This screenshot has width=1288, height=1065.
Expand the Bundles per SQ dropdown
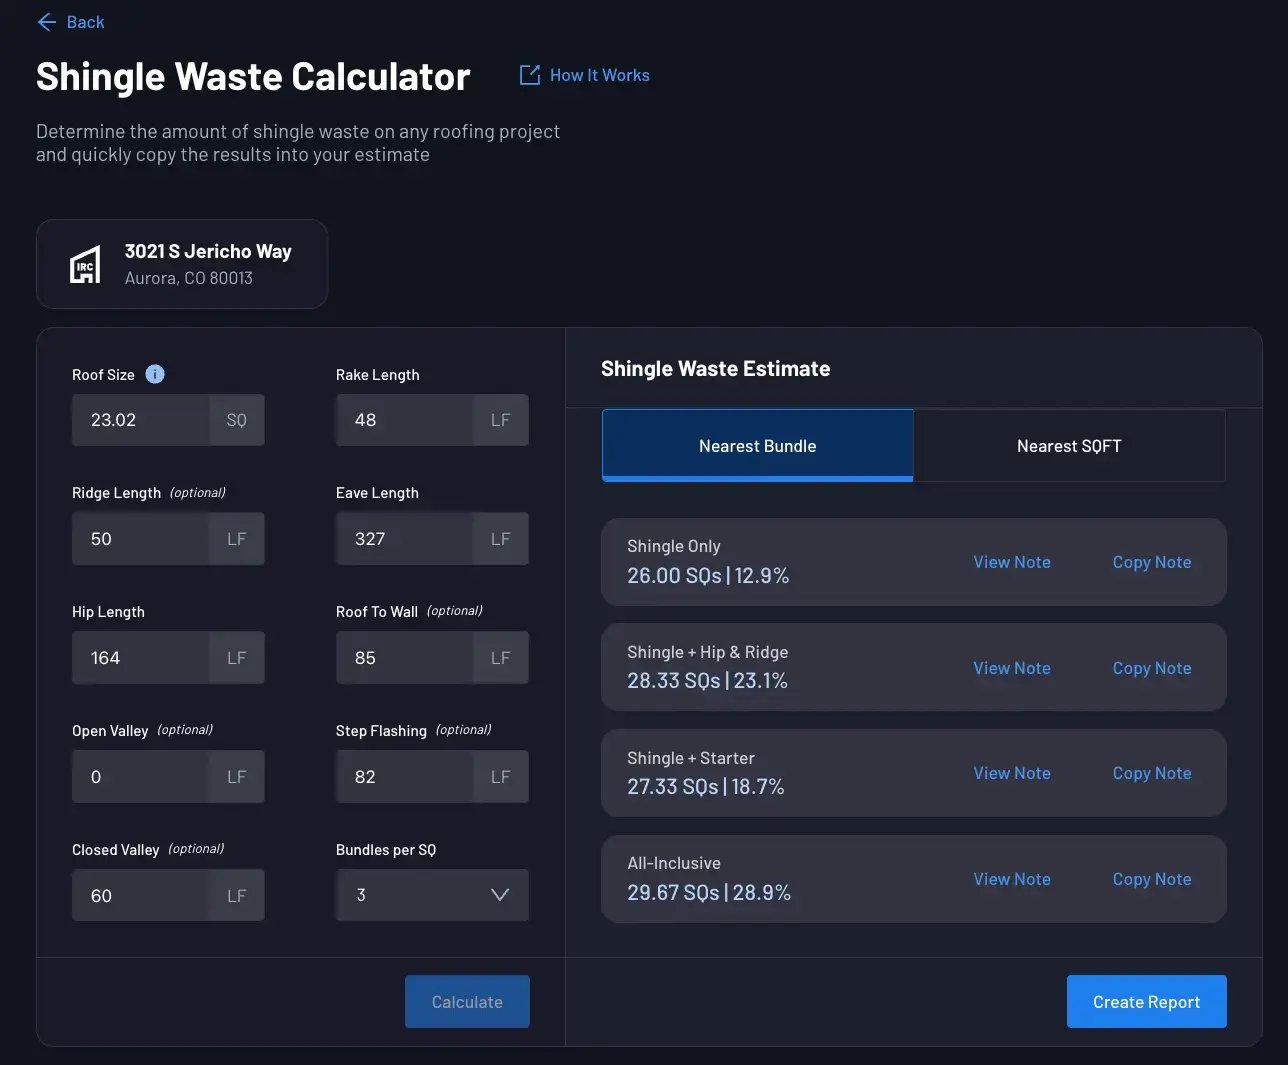[x=431, y=895]
